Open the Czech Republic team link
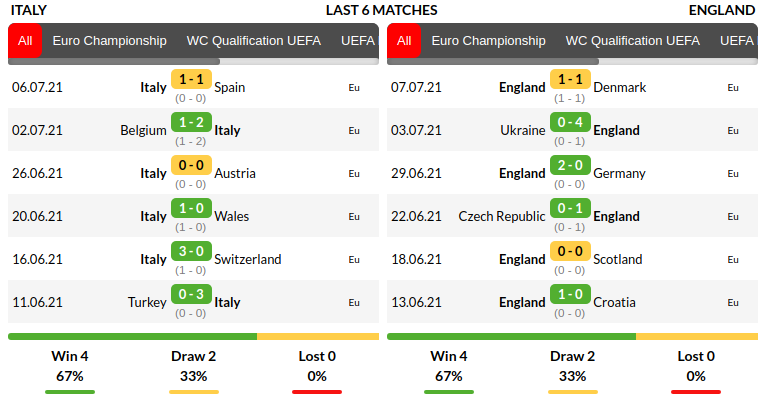Image resolution: width=764 pixels, height=406 pixels. coord(502,216)
